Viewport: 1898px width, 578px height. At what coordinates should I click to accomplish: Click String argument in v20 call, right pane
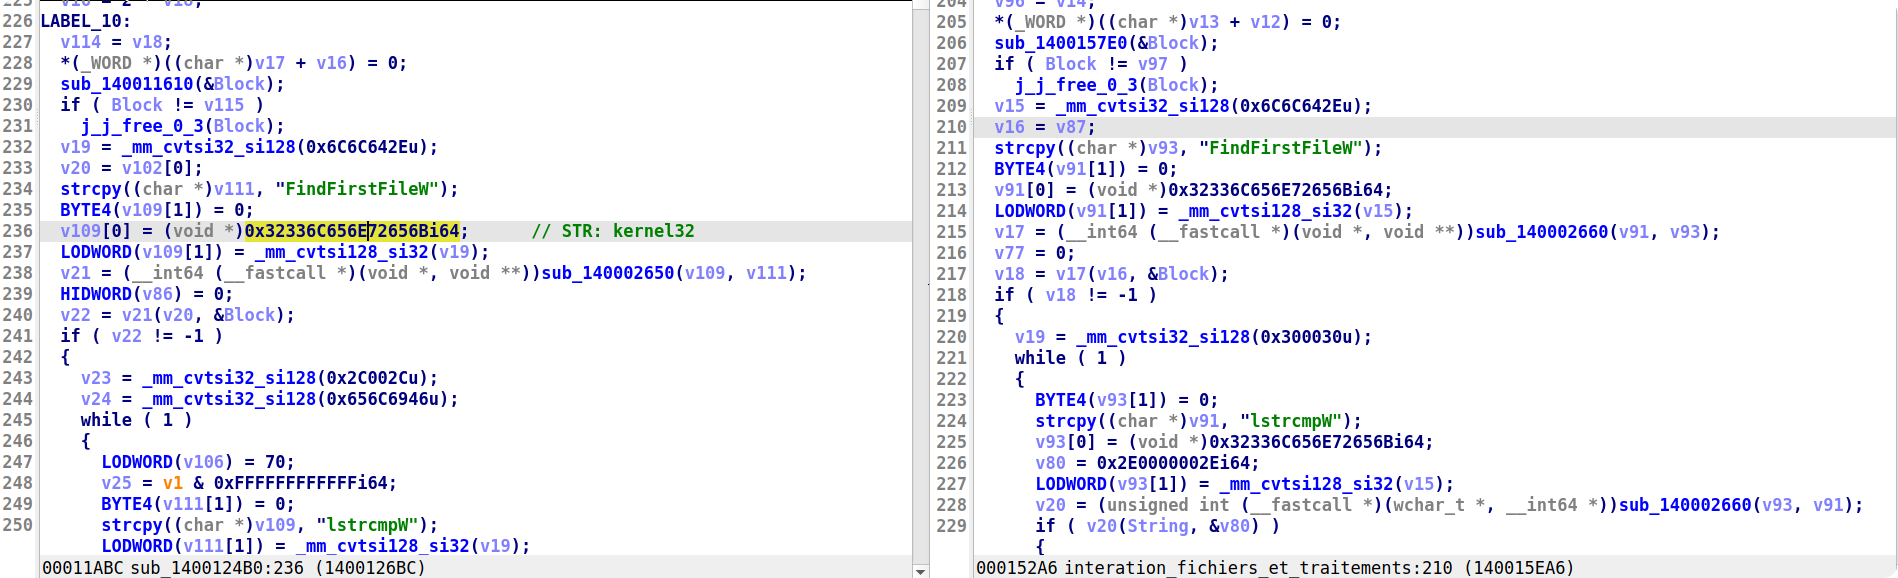click(1158, 526)
